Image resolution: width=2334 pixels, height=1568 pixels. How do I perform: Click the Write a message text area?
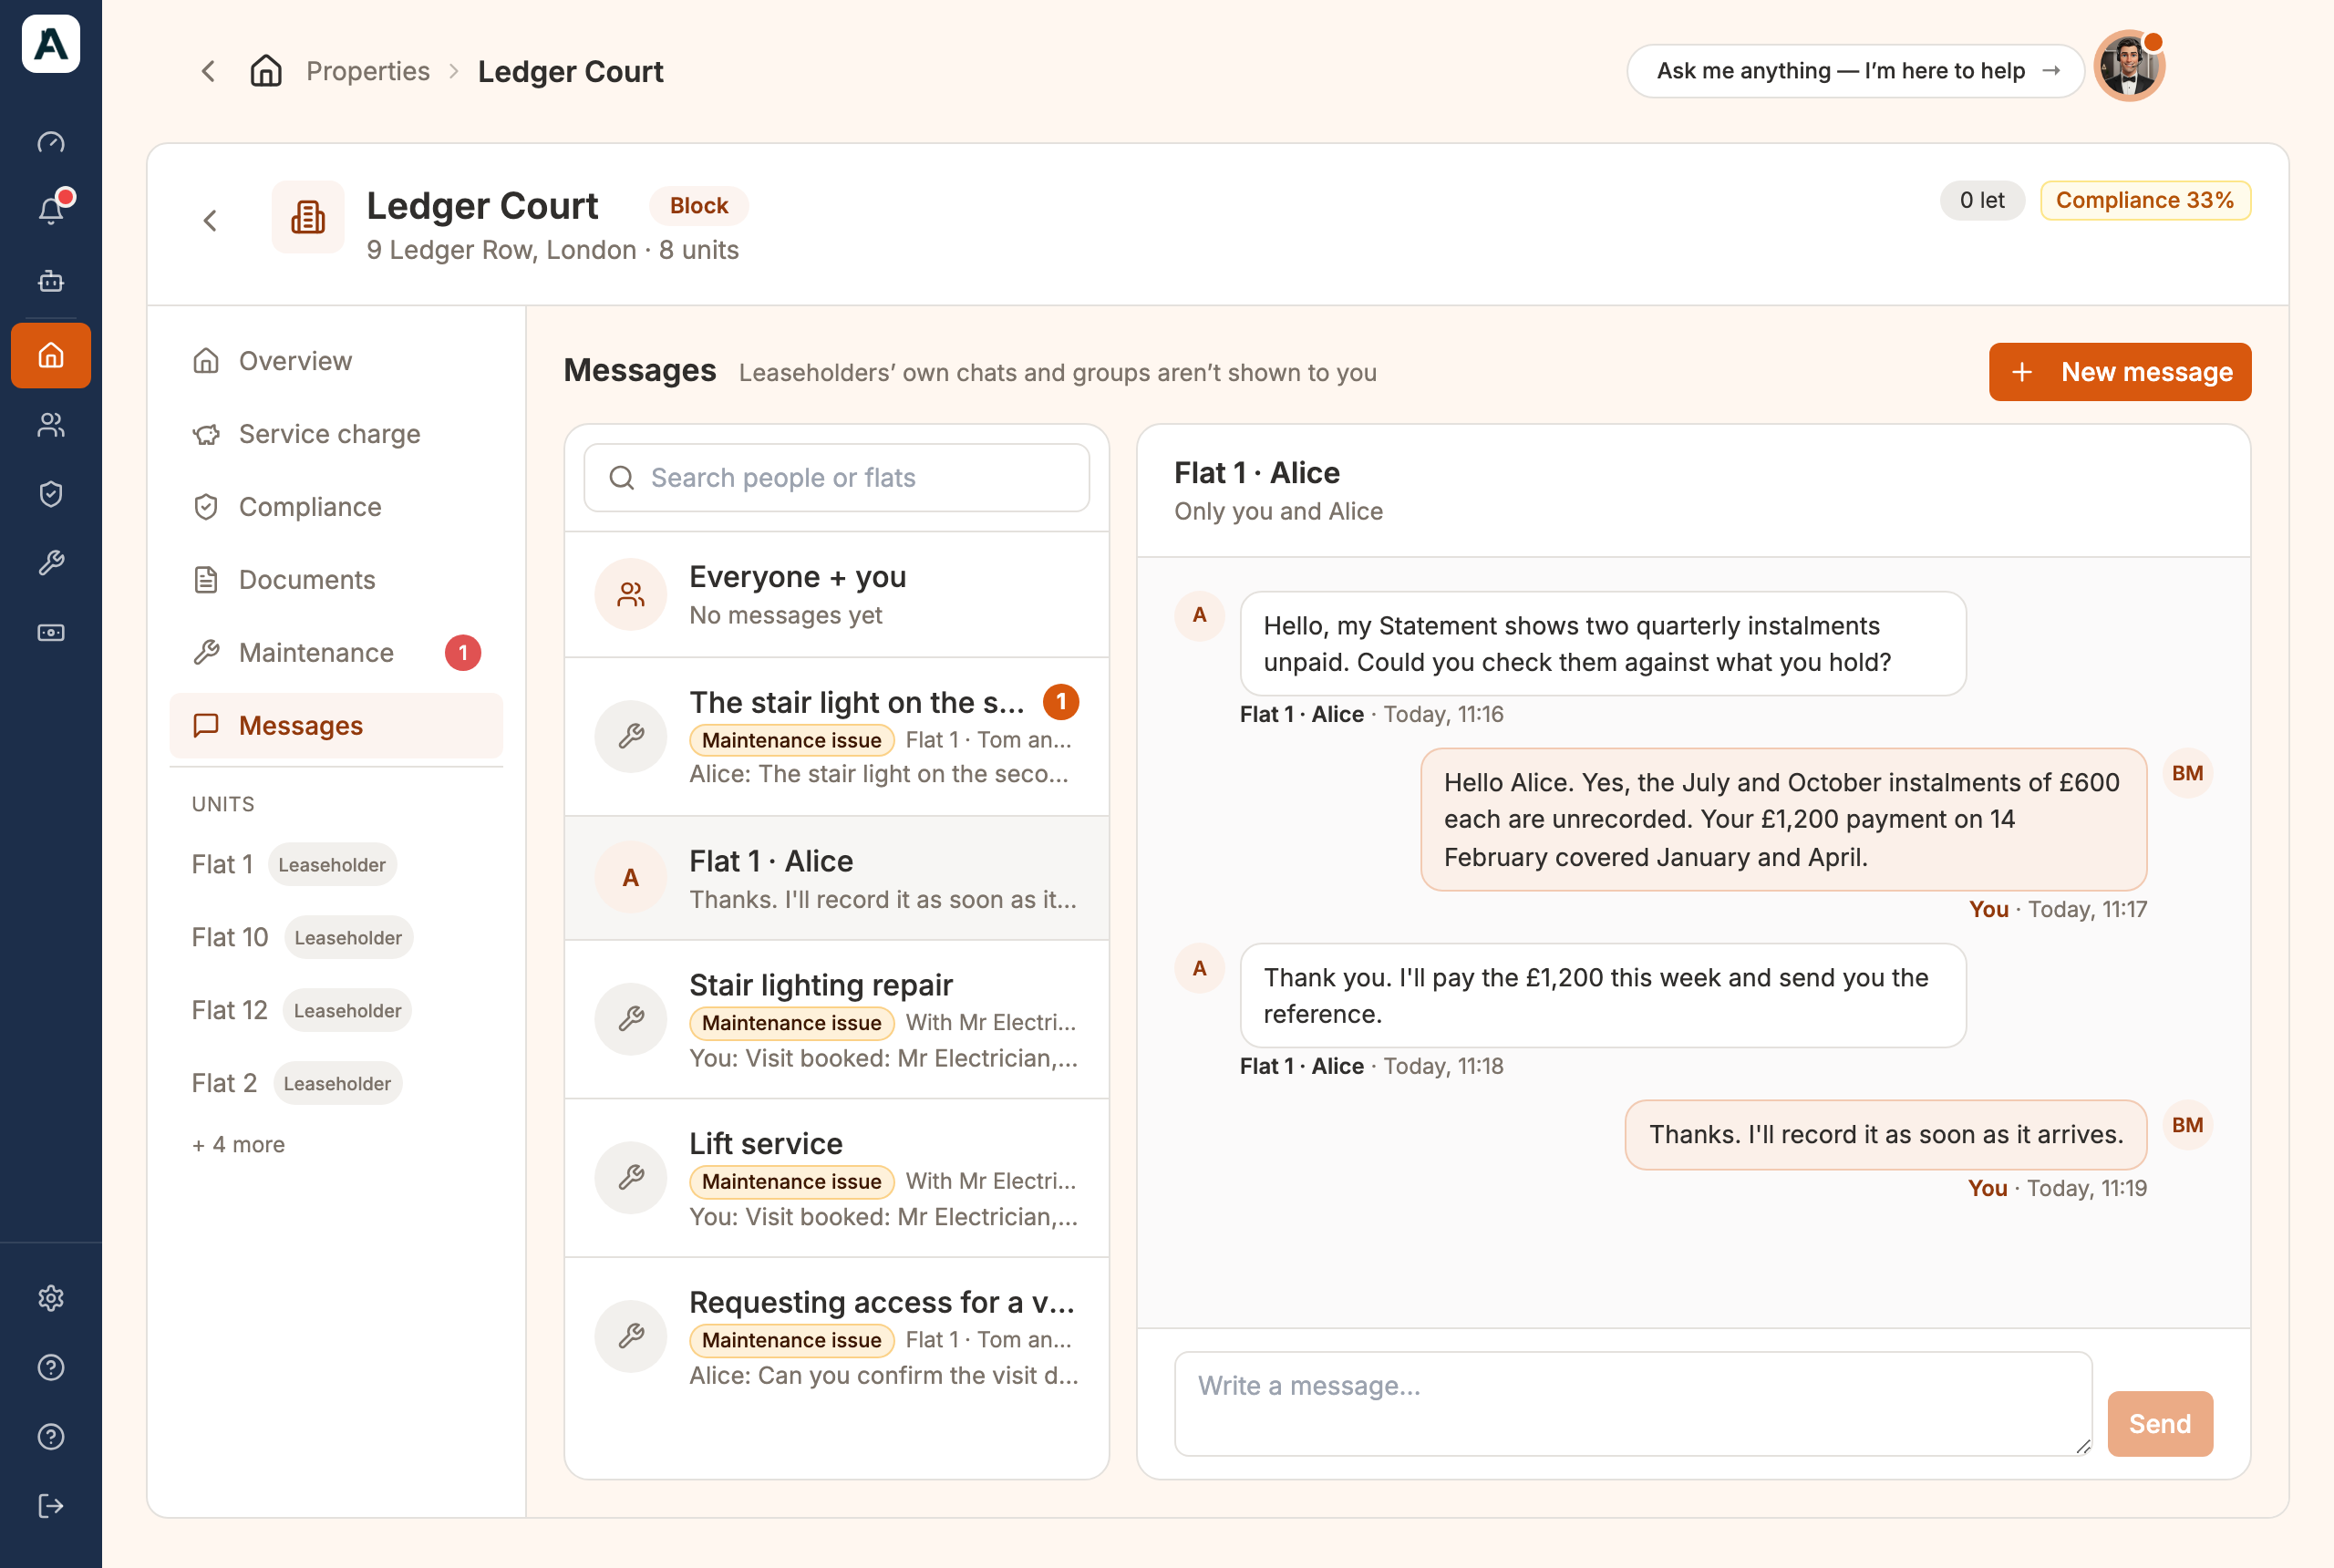point(1633,1404)
